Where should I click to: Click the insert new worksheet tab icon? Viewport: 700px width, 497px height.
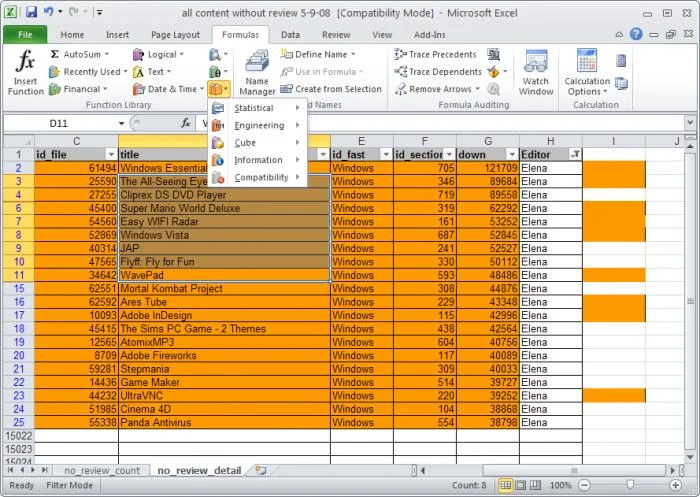(x=261, y=470)
